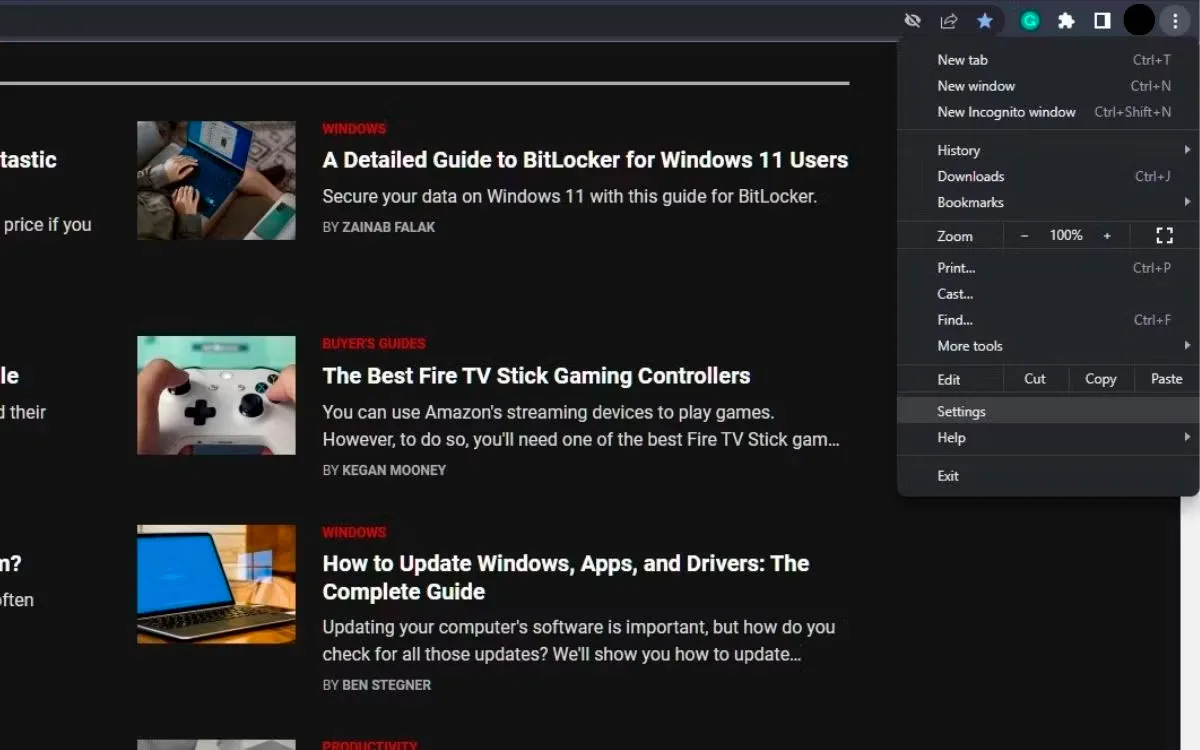The height and width of the screenshot is (750, 1200).
Task: Click the share this page icon
Action: (x=949, y=20)
